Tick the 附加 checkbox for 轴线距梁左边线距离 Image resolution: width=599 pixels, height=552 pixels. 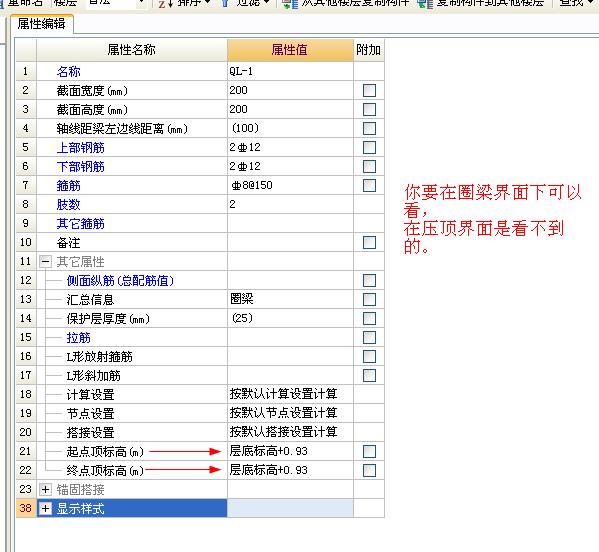tap(369, 128)
